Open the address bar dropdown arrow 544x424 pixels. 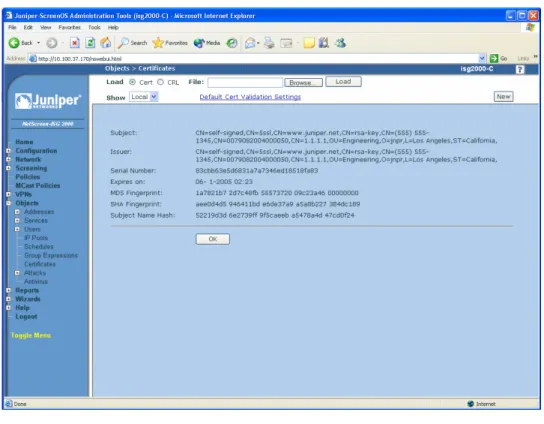(482, 58)
